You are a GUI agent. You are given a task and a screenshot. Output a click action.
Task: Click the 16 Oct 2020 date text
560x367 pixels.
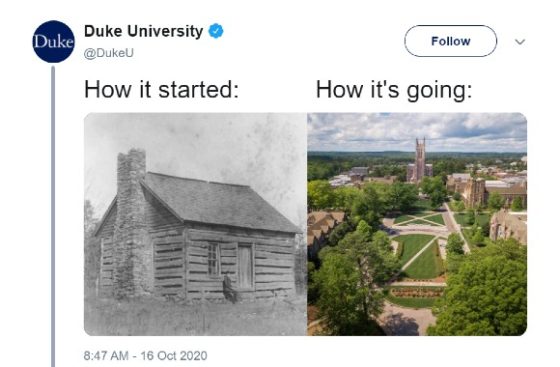coord(174,356)
